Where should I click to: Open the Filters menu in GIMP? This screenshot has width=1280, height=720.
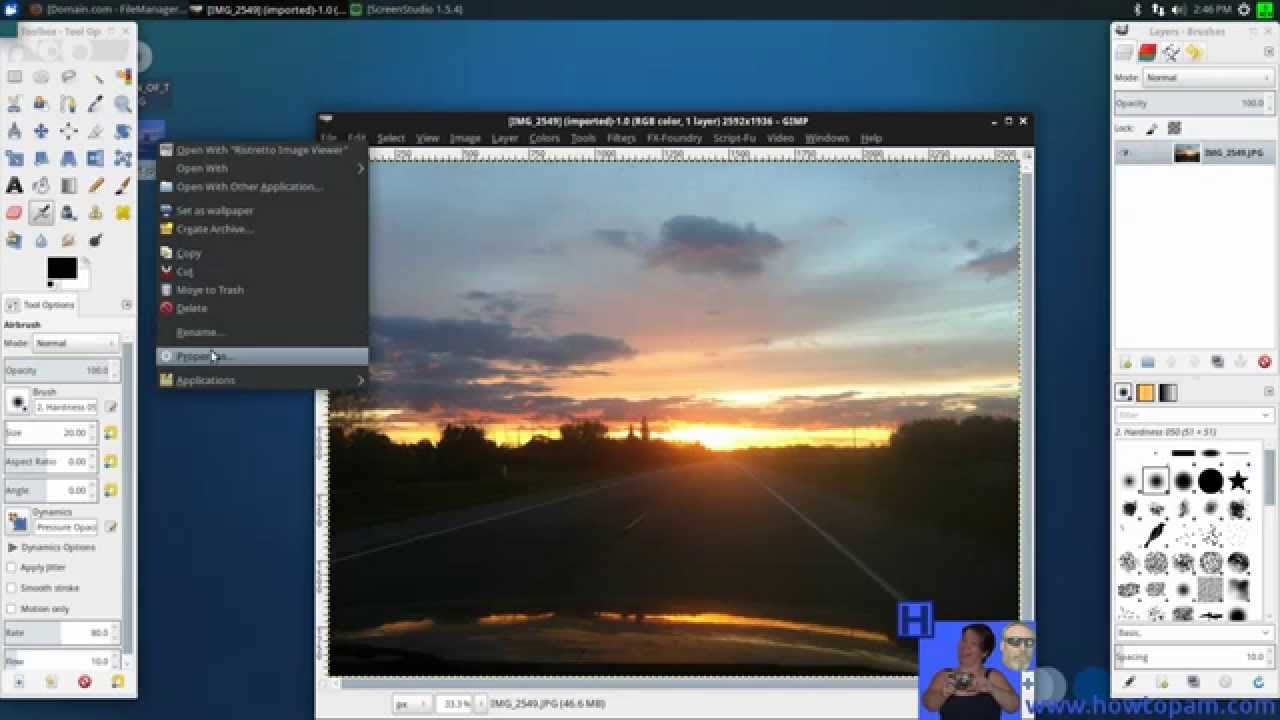click(x=621, y=138)
